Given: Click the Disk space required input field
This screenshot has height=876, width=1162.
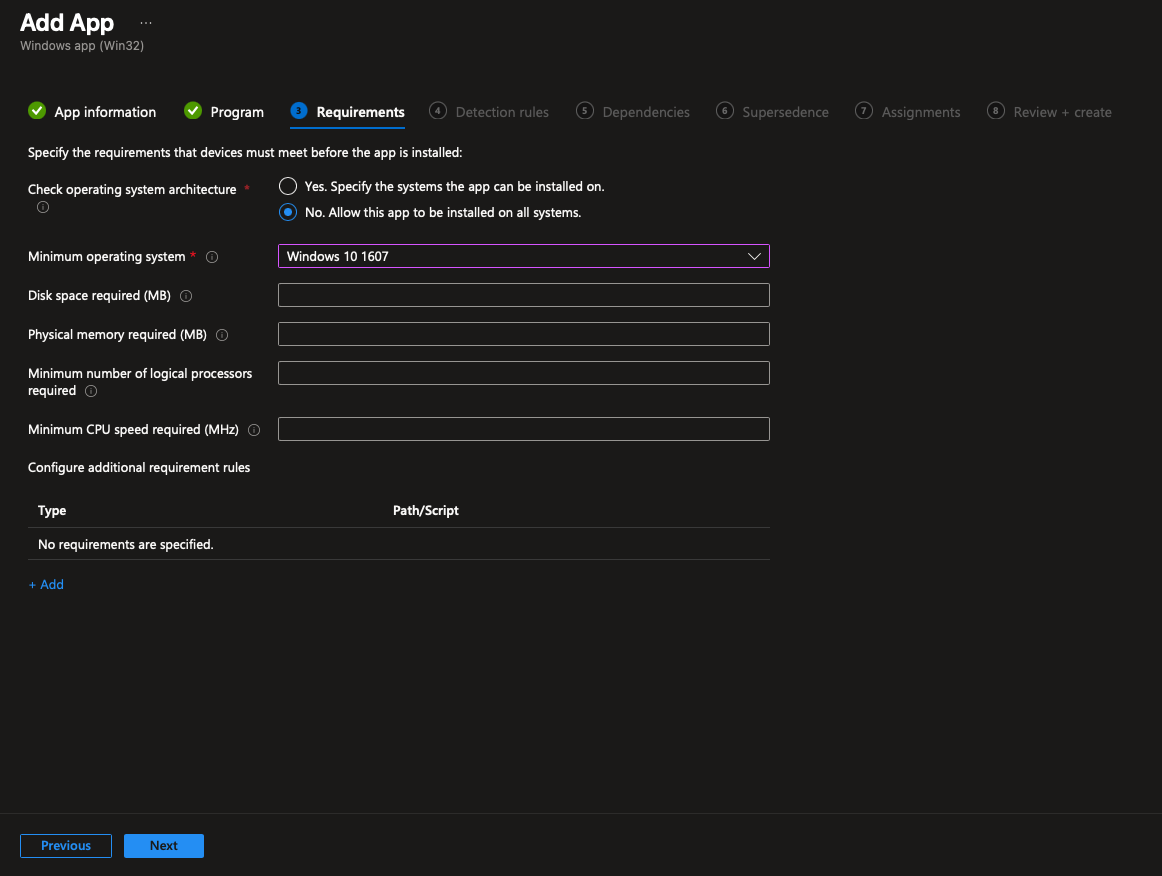Looking at the screenshot, I should (523, 295).
